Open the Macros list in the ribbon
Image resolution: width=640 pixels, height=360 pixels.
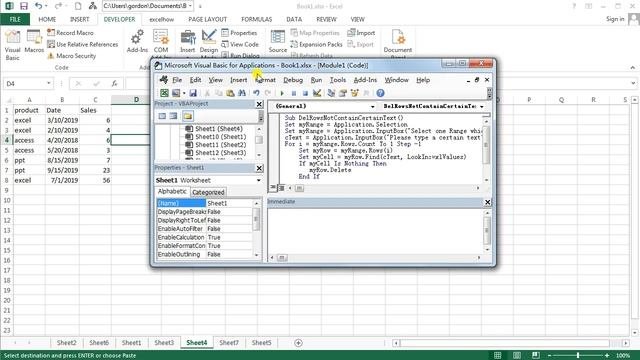(x=34, y=42)
